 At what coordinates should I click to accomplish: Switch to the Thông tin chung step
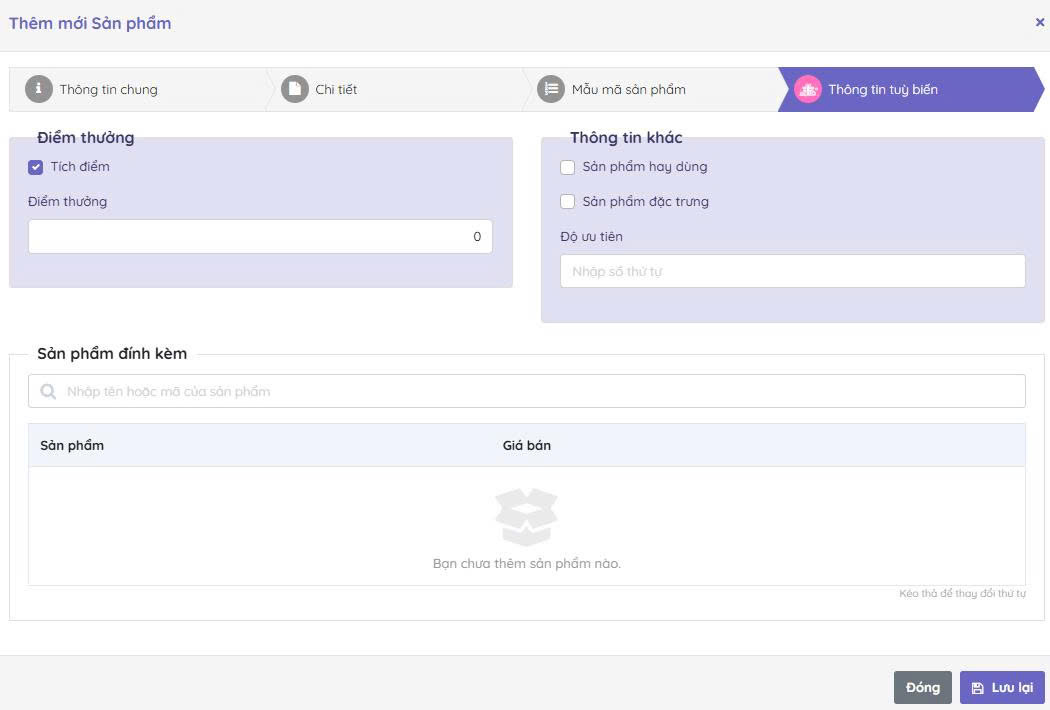click(108, 89)
